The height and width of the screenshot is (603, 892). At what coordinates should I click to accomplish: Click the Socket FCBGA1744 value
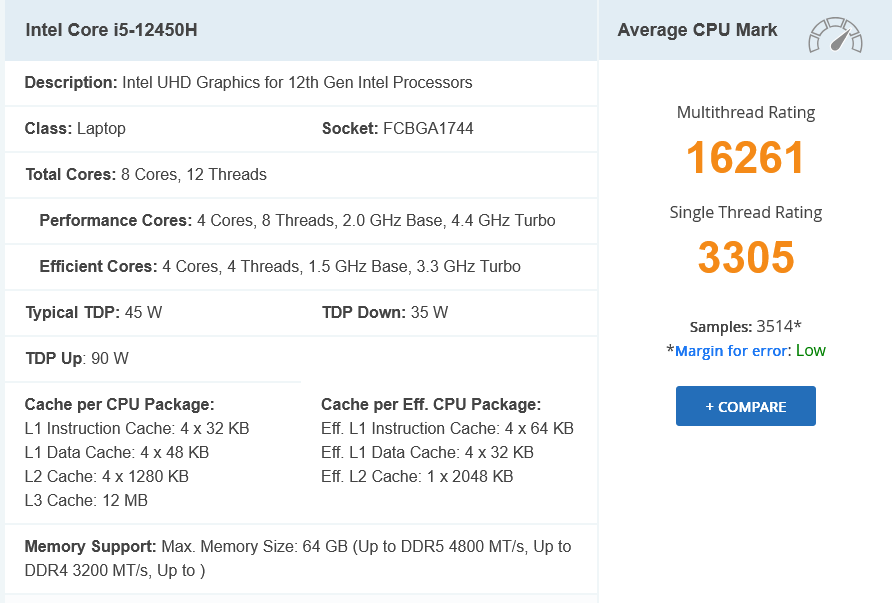click(x=428, y=128)
